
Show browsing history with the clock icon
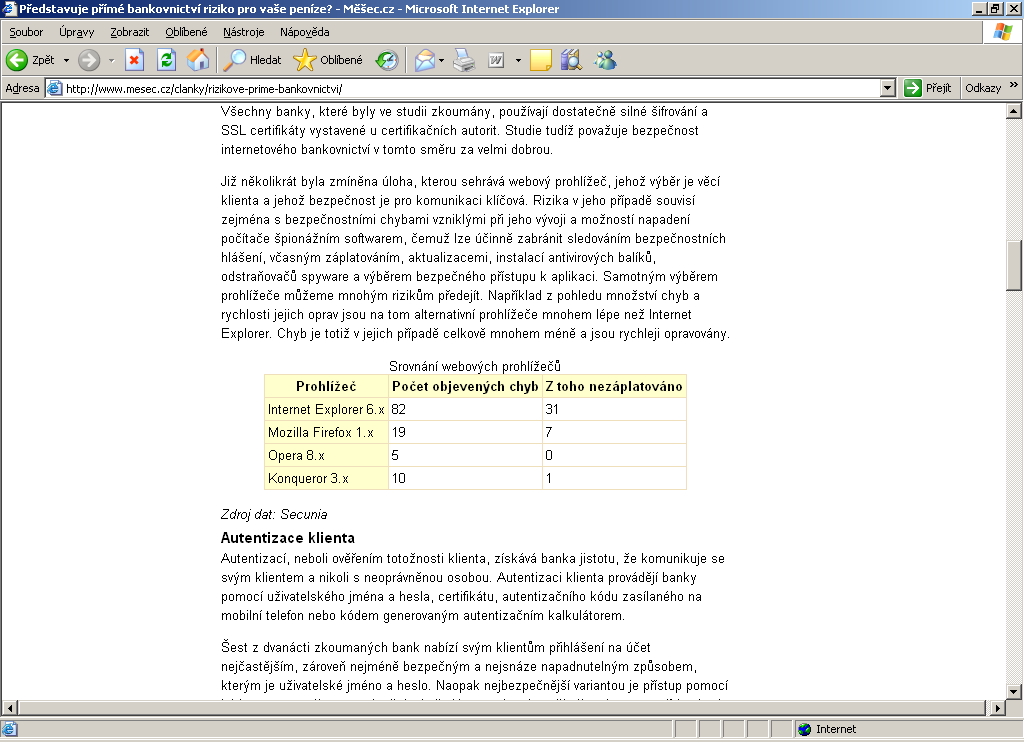(x=387, y=60)
